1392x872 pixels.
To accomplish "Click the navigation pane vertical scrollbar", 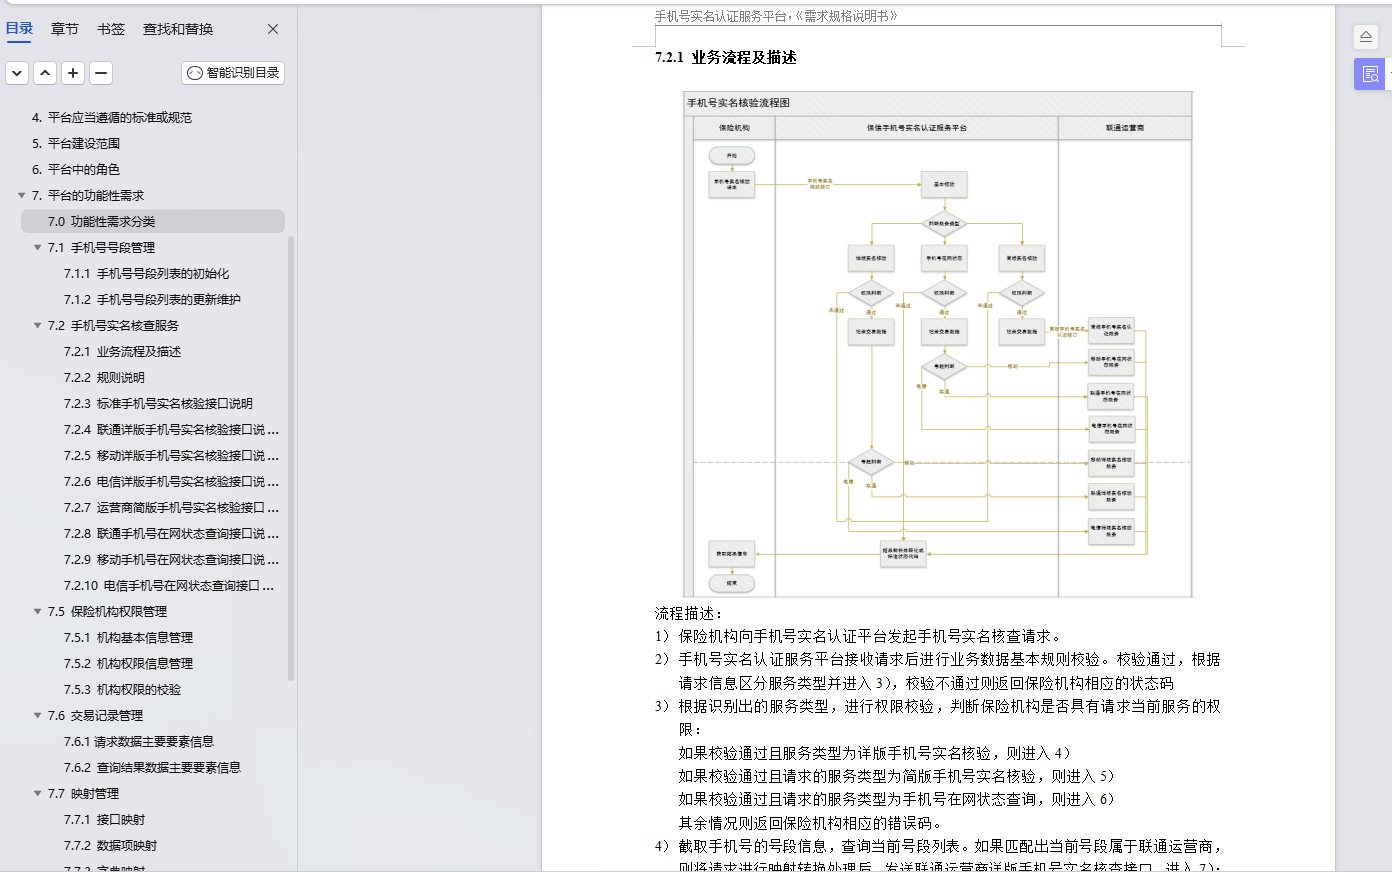I will coord(291,458).
